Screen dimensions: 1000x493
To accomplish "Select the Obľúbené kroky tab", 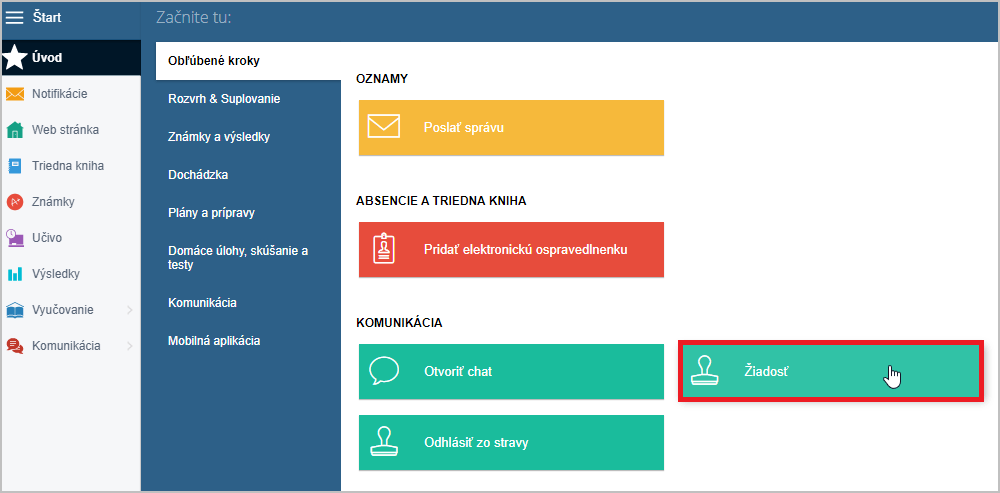I will click(214, 61).
